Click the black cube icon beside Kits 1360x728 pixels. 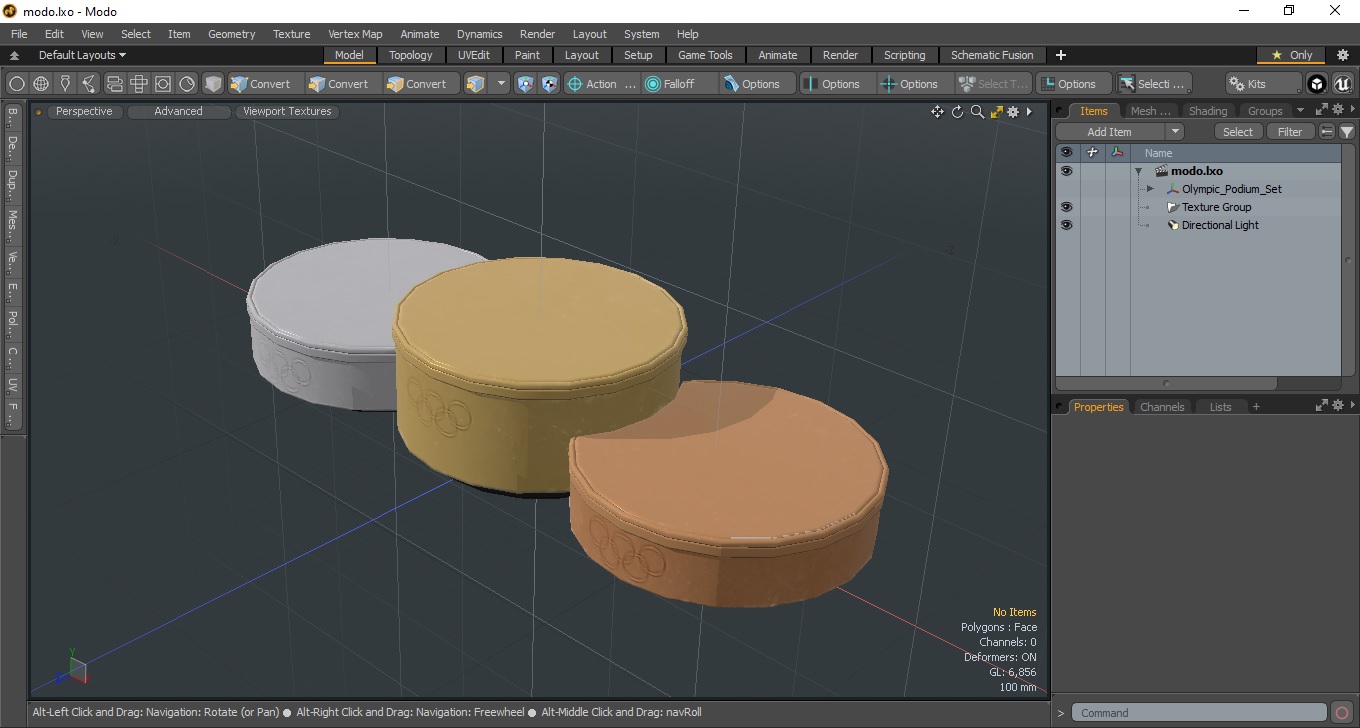click(1317, 84)
